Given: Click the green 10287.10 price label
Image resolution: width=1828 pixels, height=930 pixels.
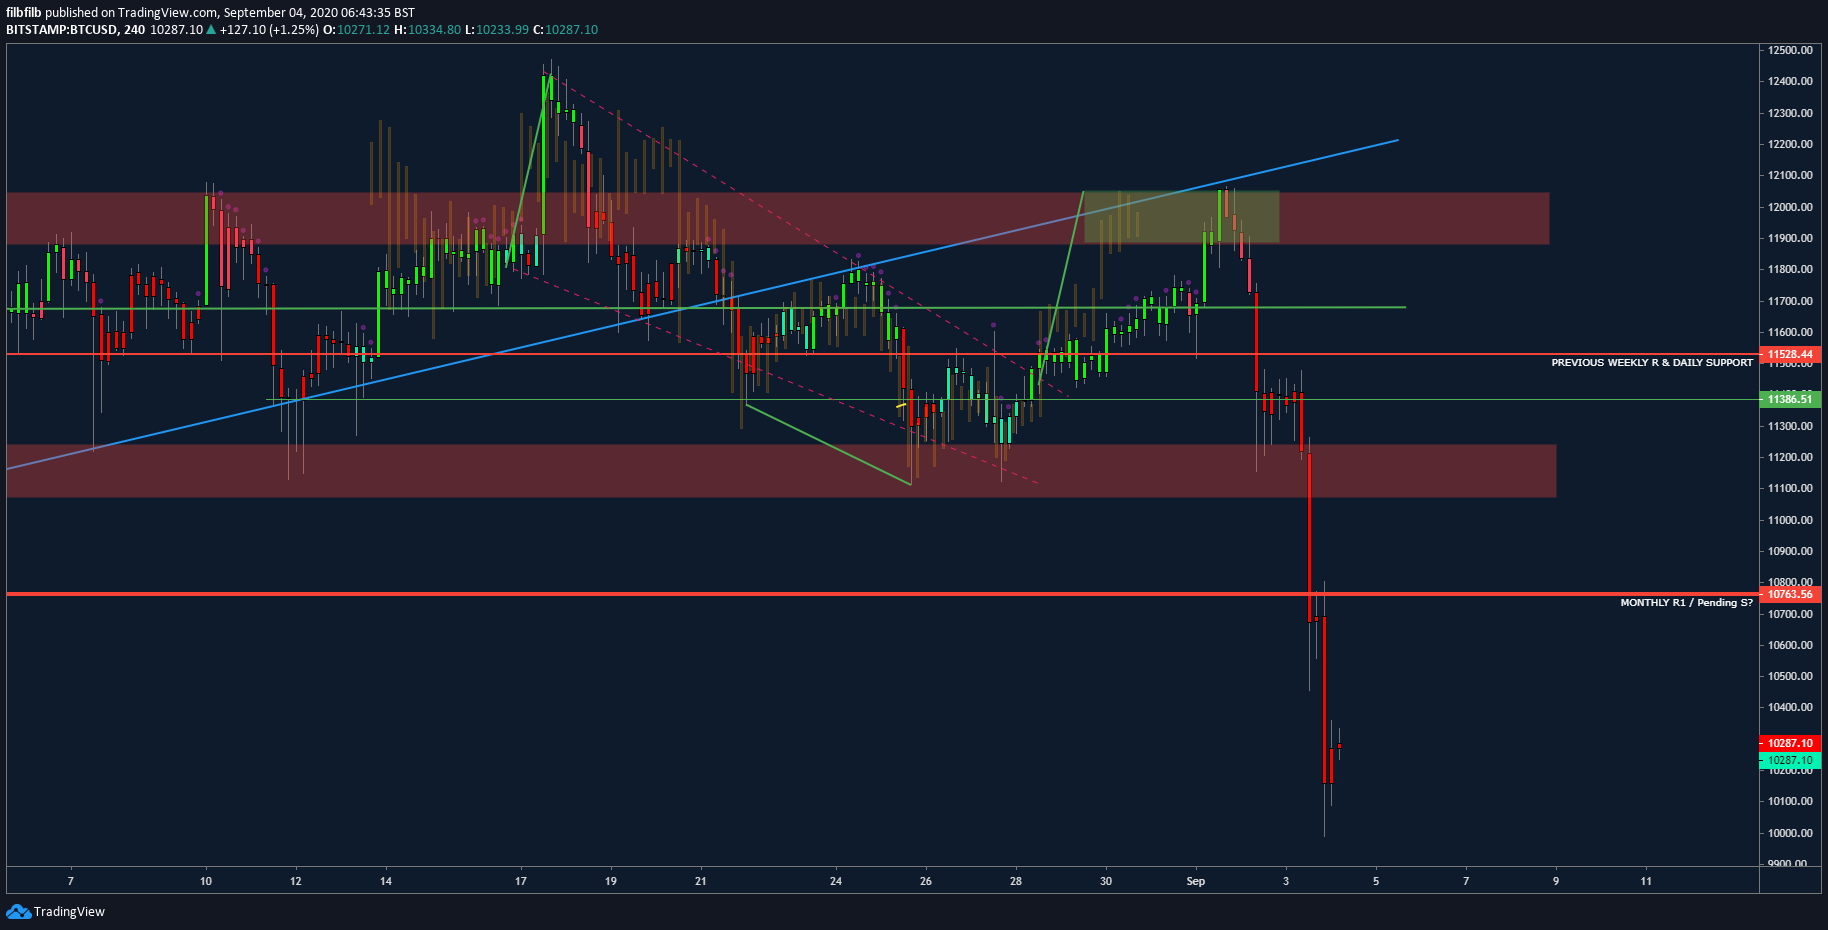Looking at the screenshot, I should click(x=1790, y=760).
